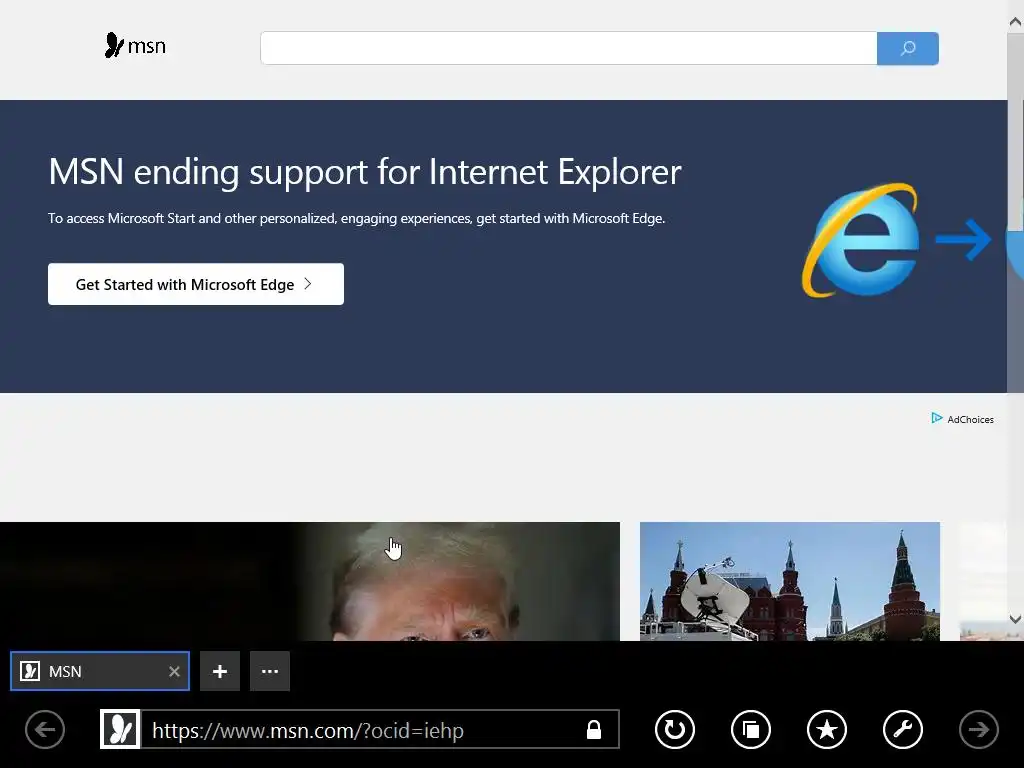Screen dimensions: 1024x768
Task: Open the tab tools ellipsis menu
Action: 270,671
